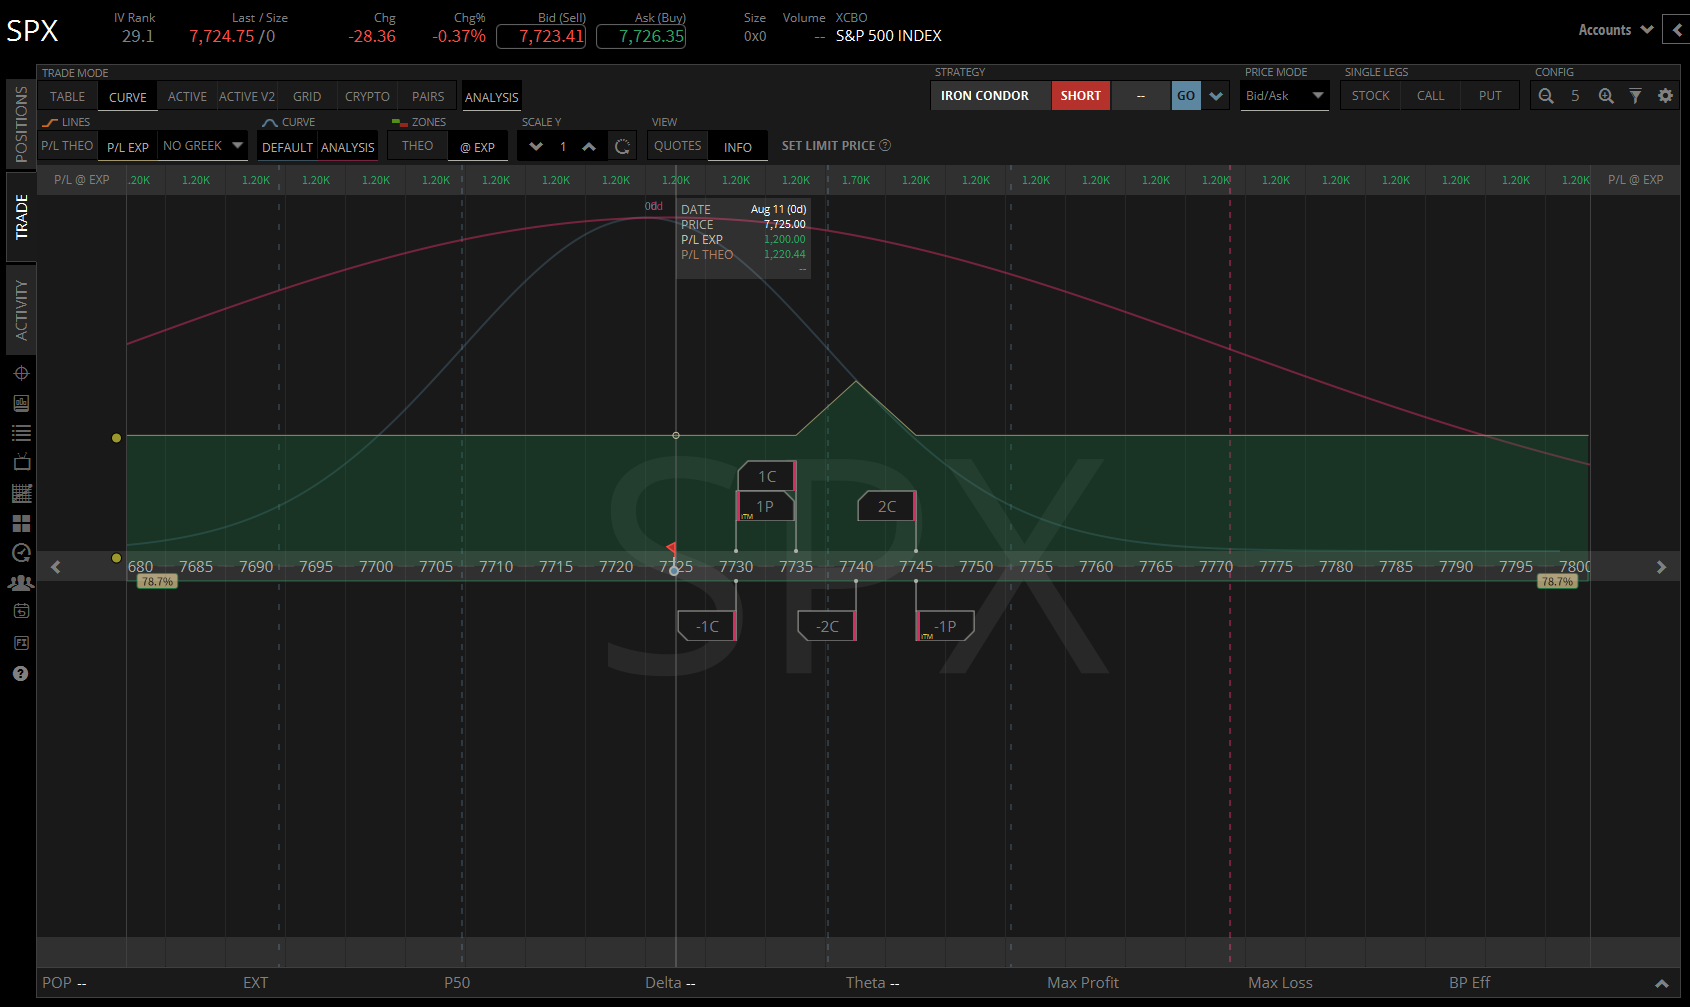This screenshot has width=1690, height=1007.
Task: Switch view to QUOTES
Action: click(677, 146)
